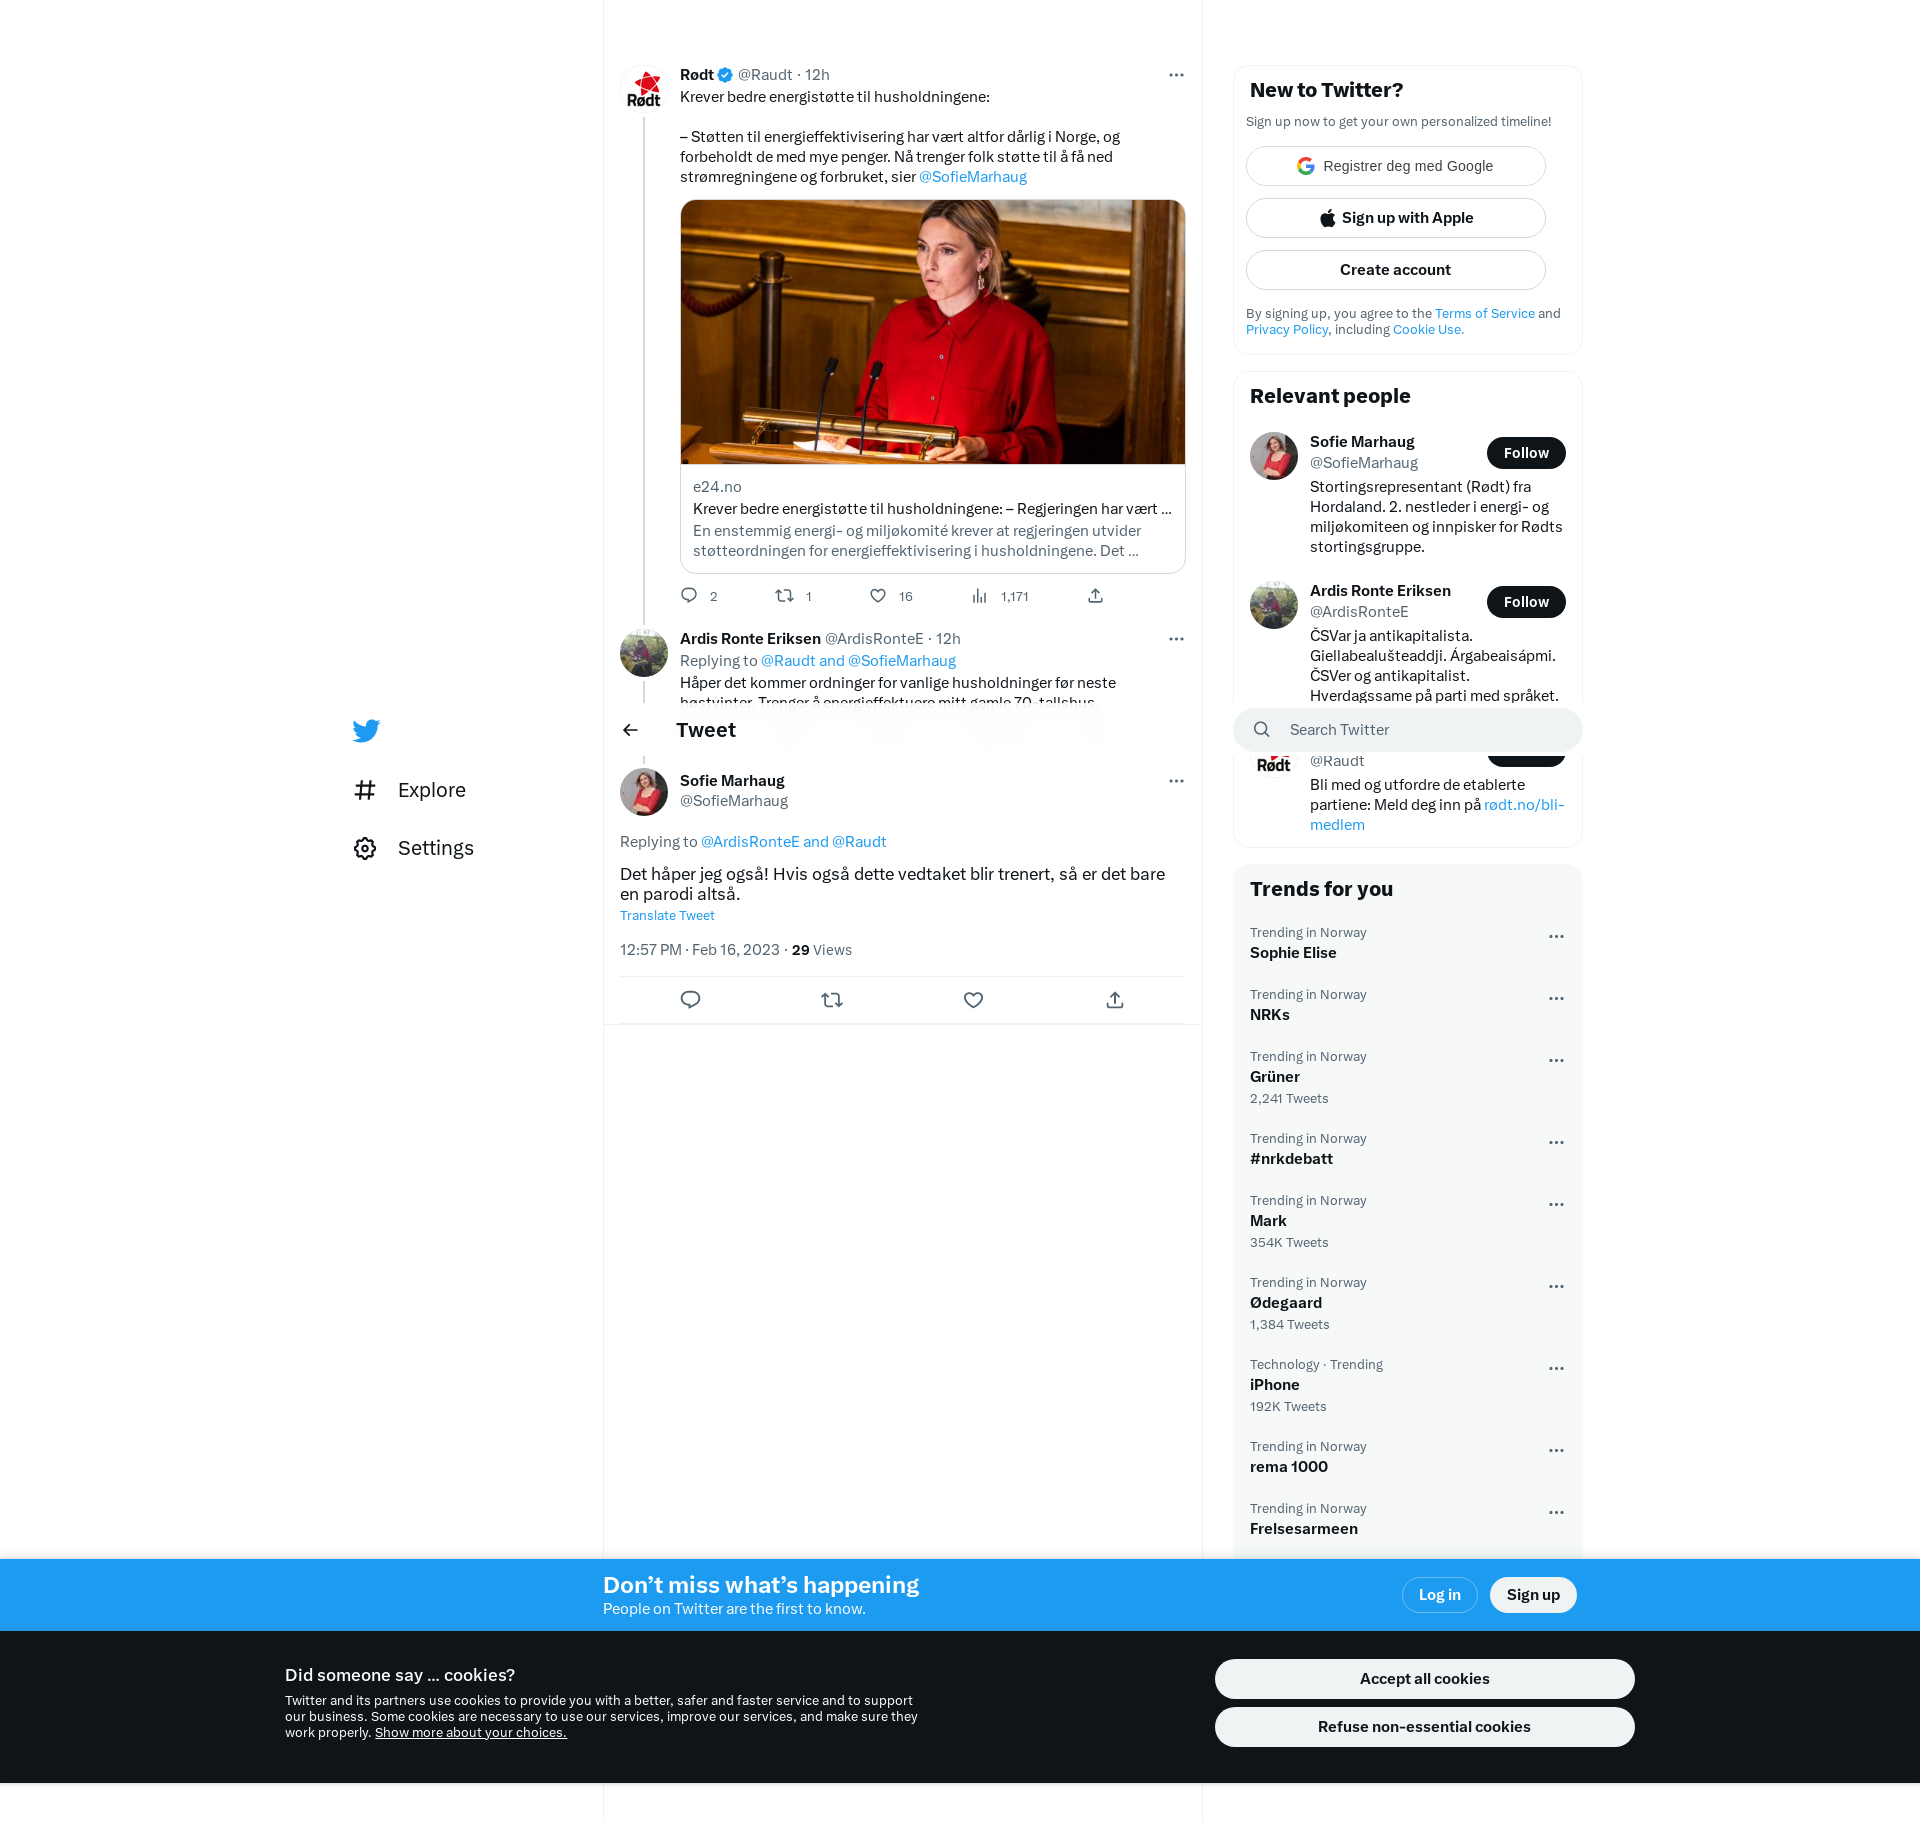
Task: Reply to Rødt's tweet with 2 replies
Action: (x=689, y=596)
